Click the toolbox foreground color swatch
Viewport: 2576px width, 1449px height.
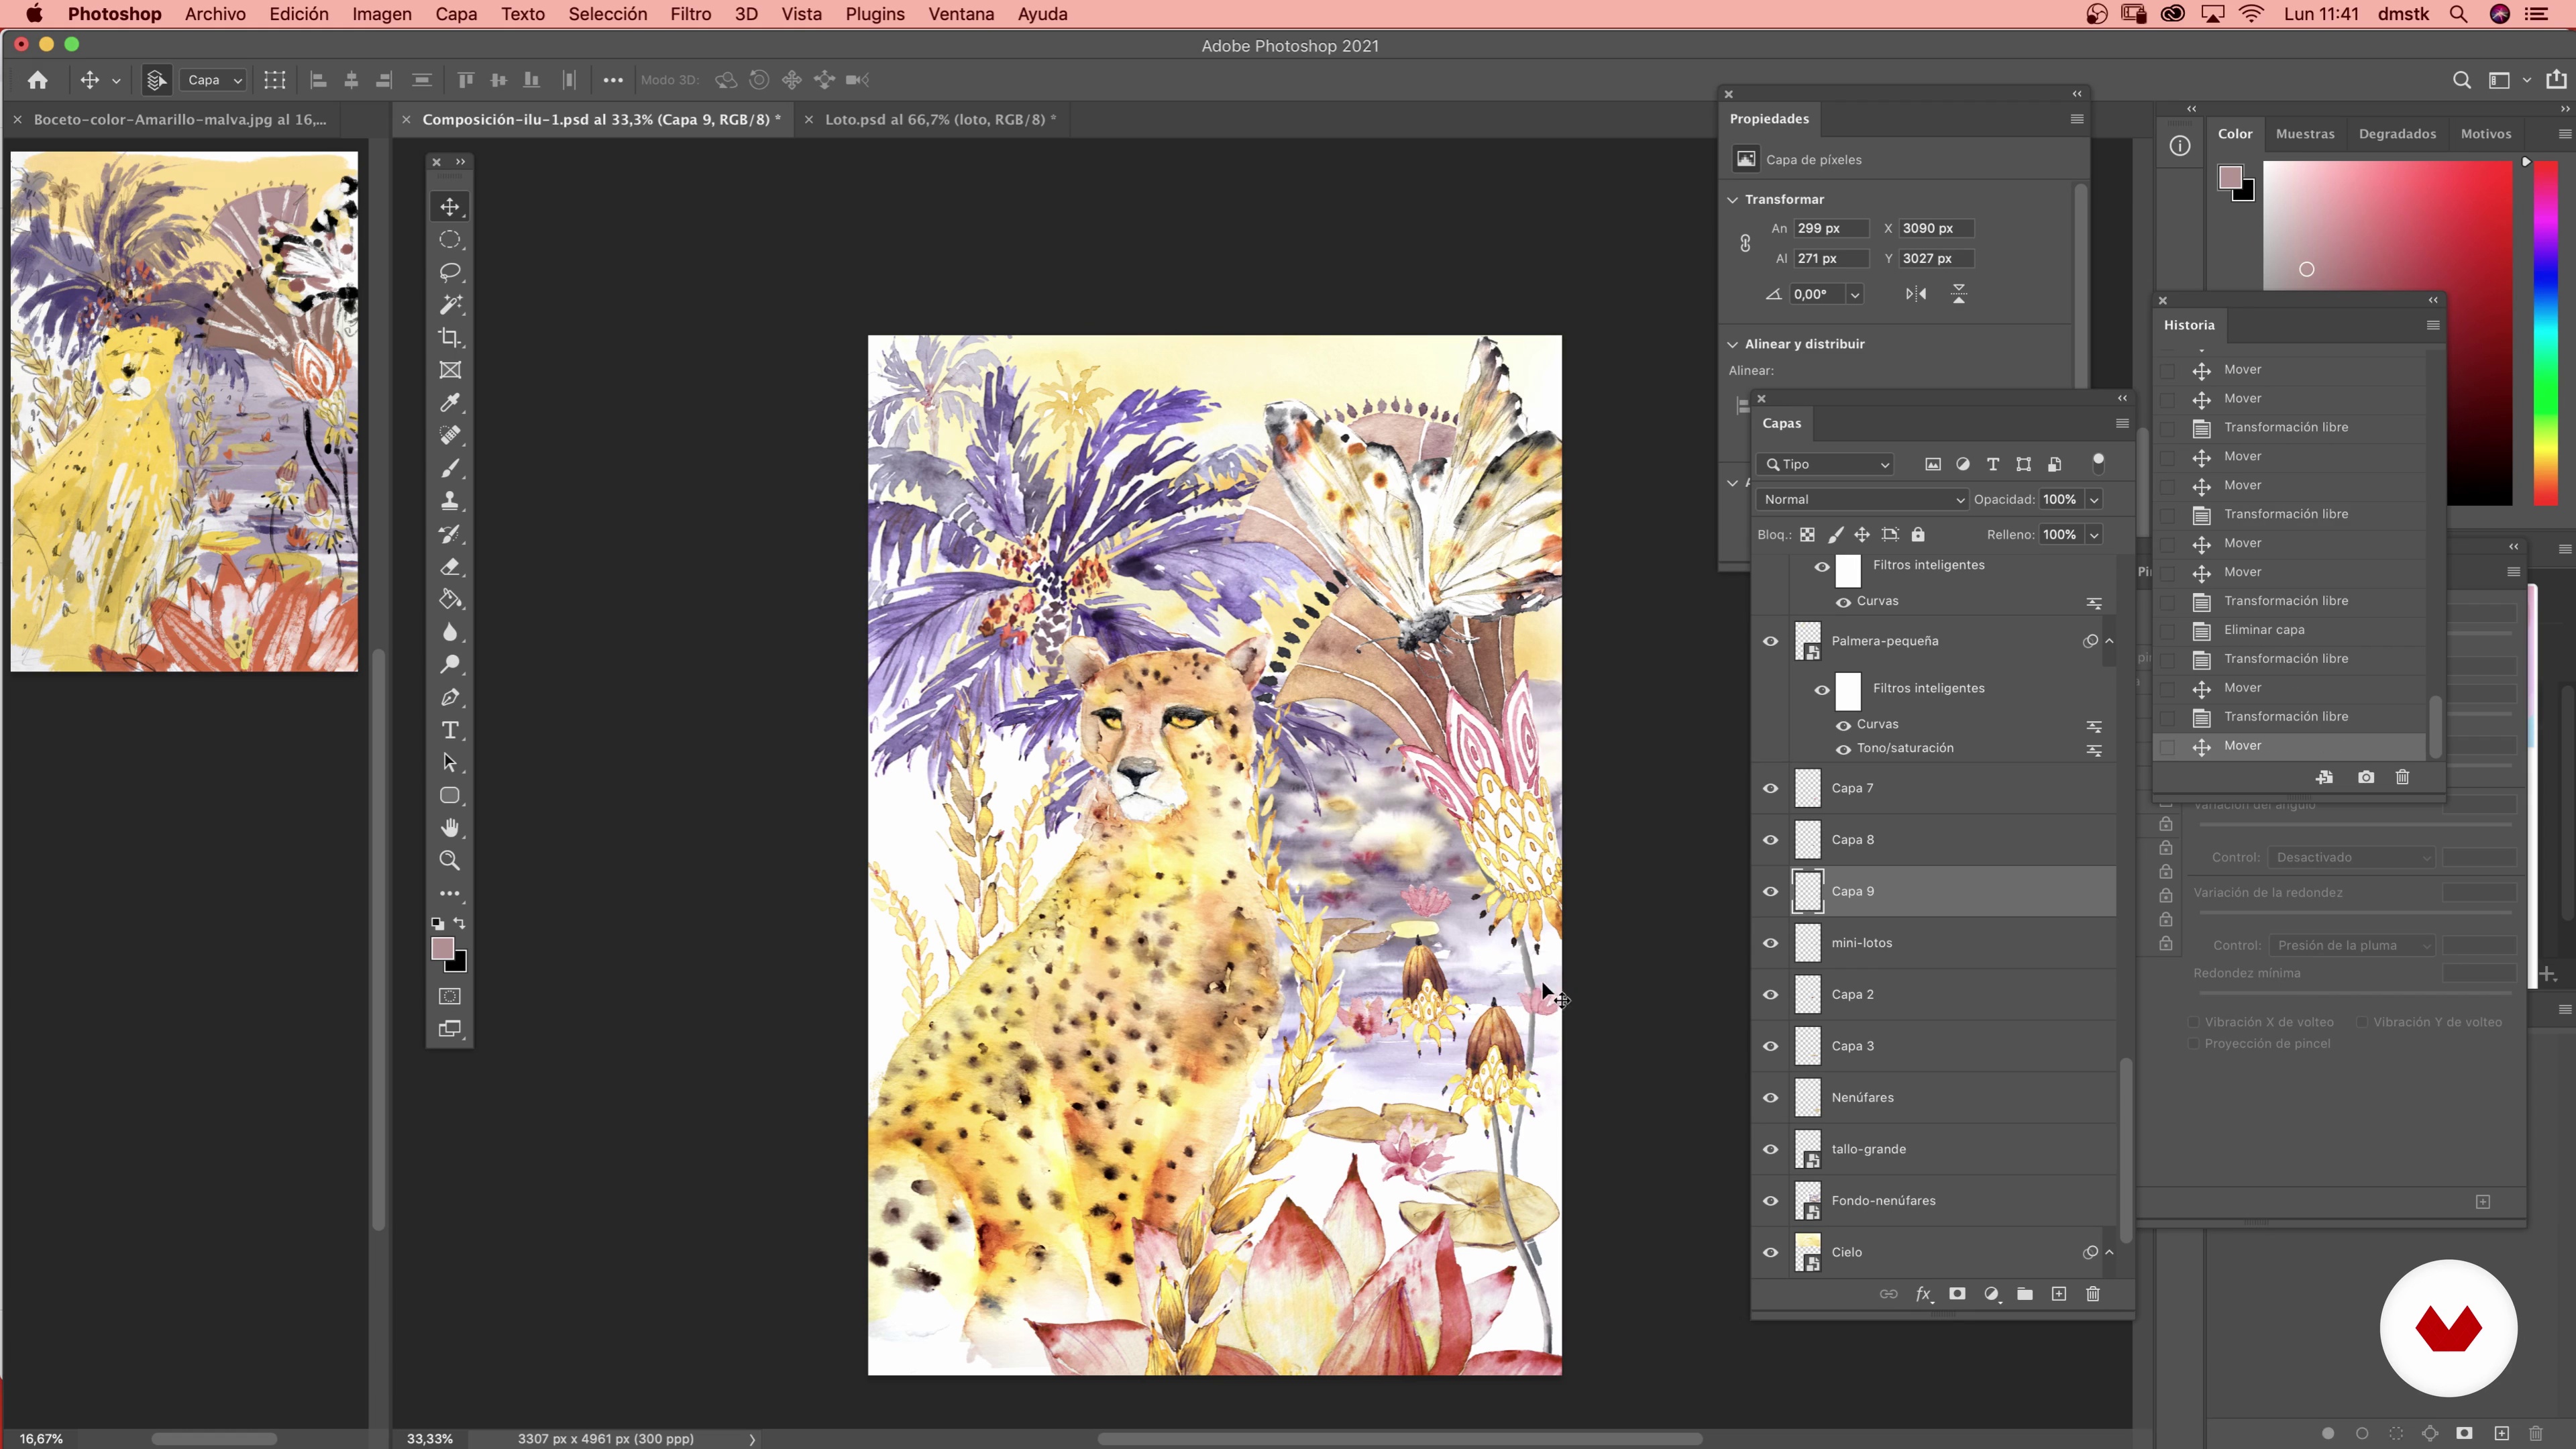click(442, 948)
